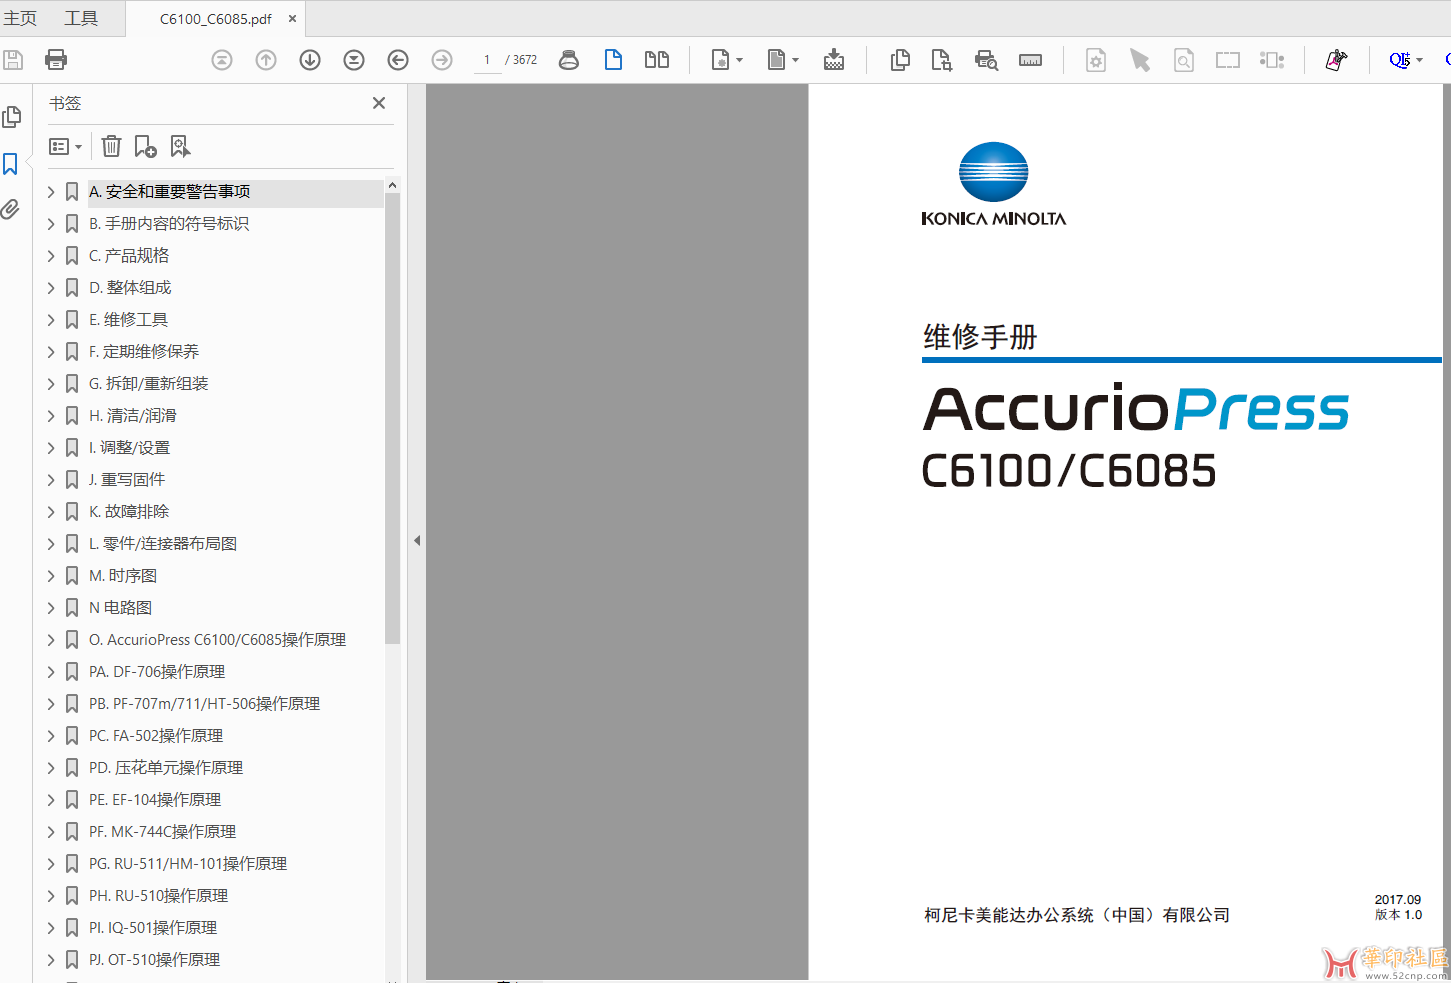This screenshot has height=983, width=1451.
Task: Open print preview with magnifier icon
Action: 986,60
